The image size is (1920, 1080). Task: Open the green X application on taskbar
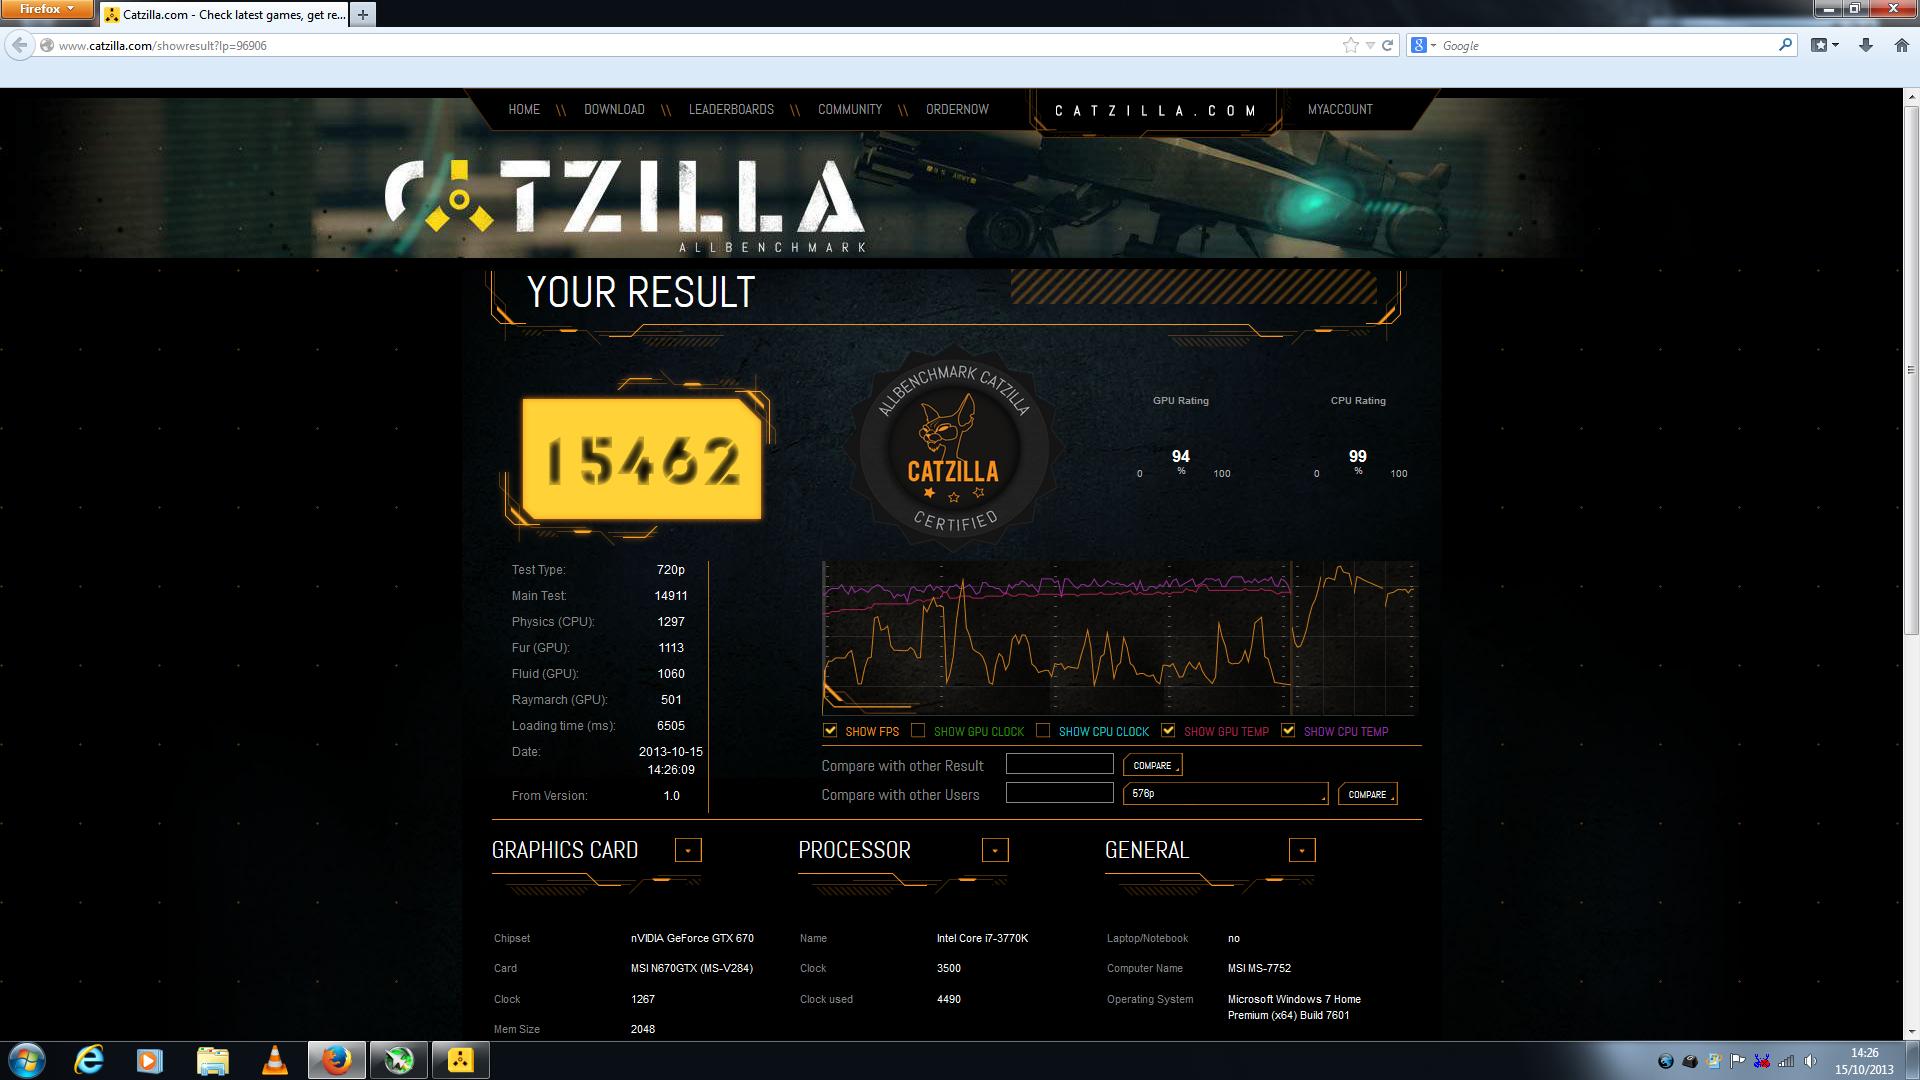[x=399, y=1060]
